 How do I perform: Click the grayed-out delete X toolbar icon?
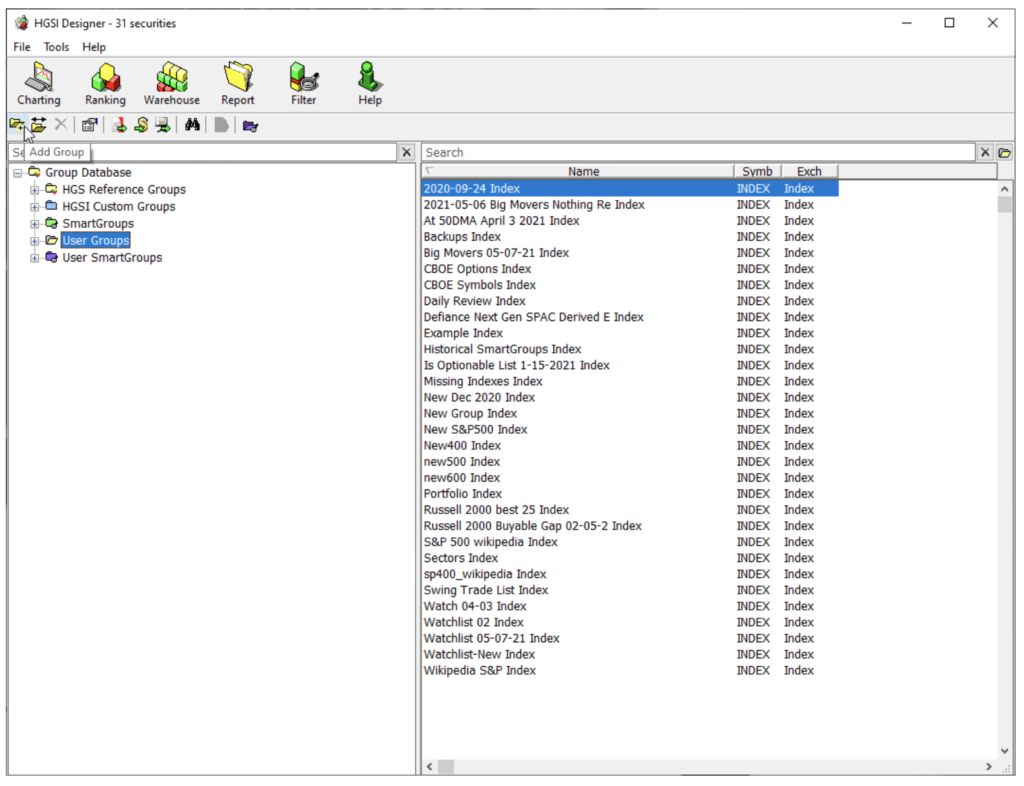61,125
